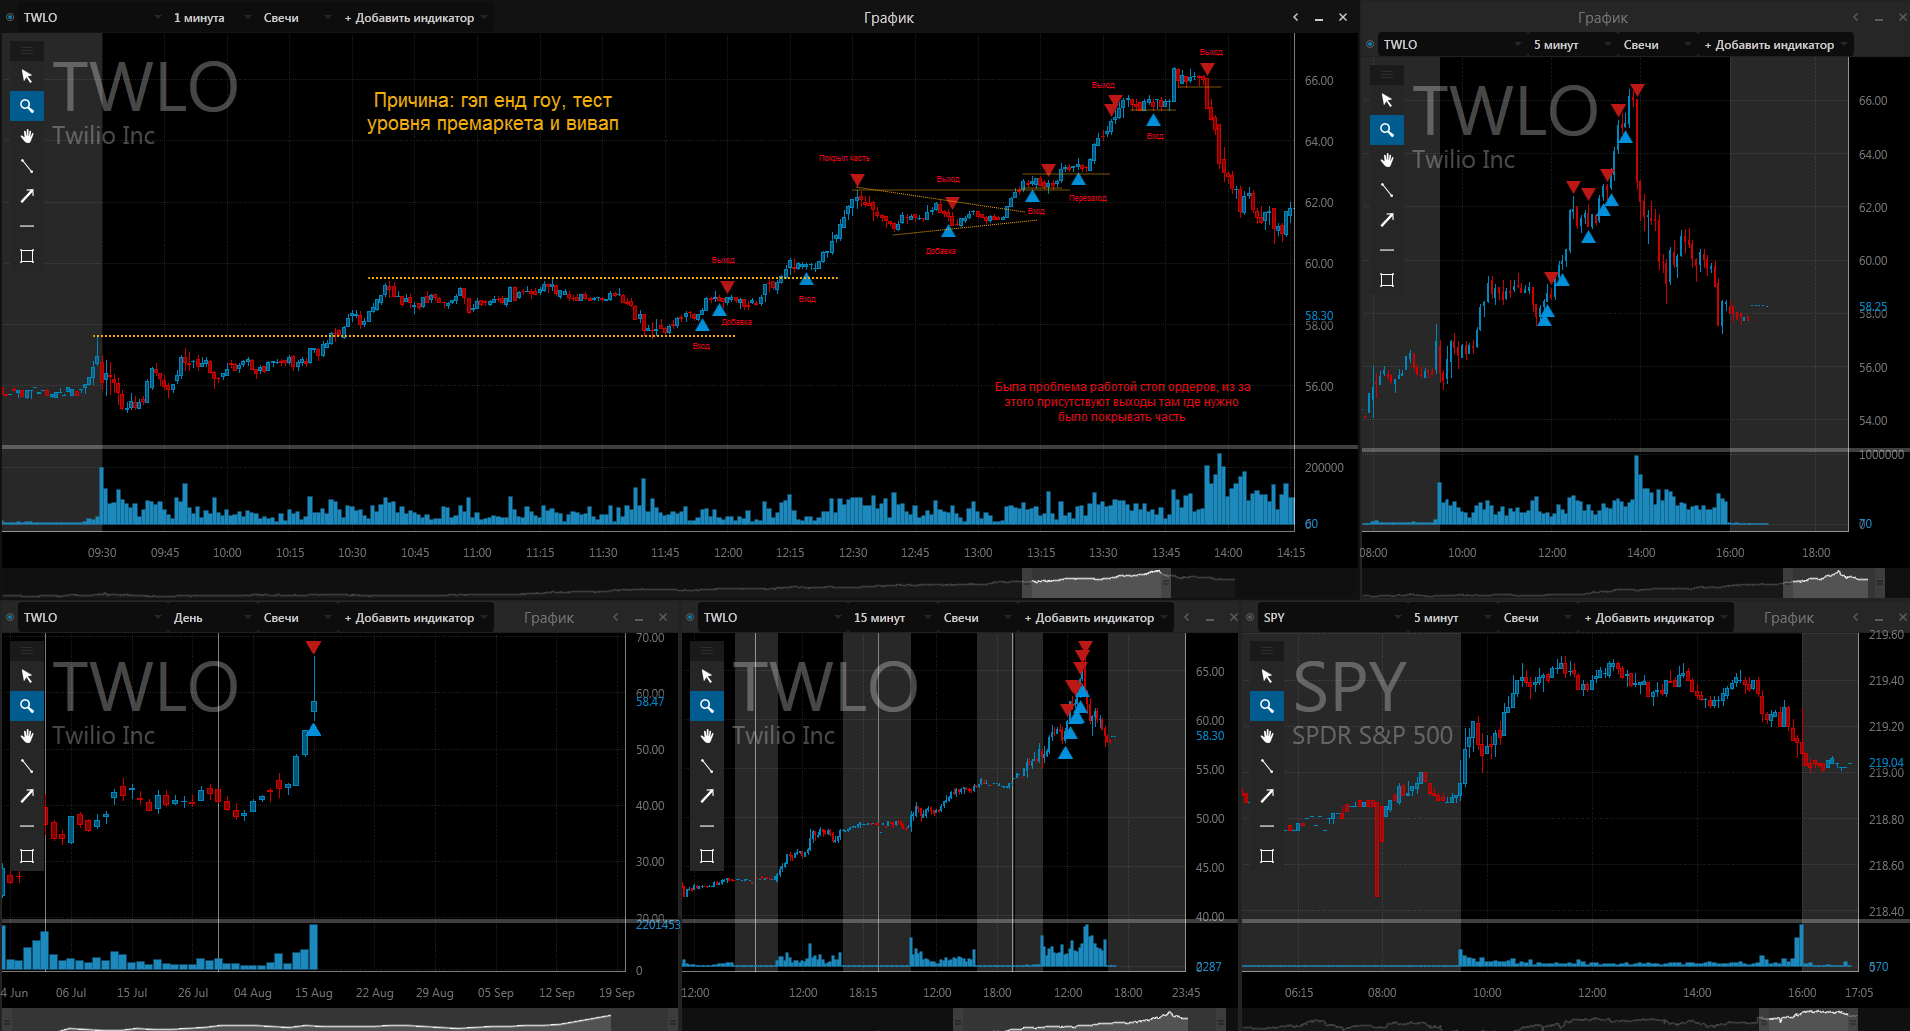Click the SPY ticker field
1910x1031 pixels.
(1331, 618)
